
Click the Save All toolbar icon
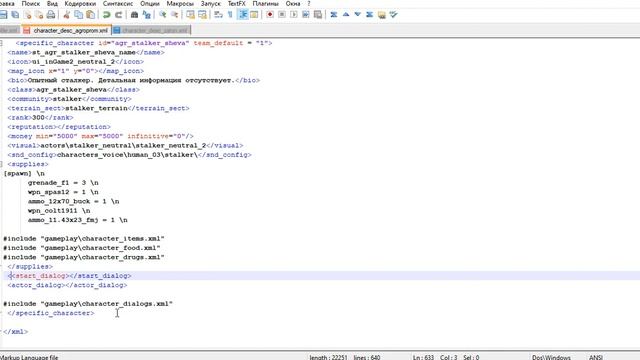click(x=15, y=15)
